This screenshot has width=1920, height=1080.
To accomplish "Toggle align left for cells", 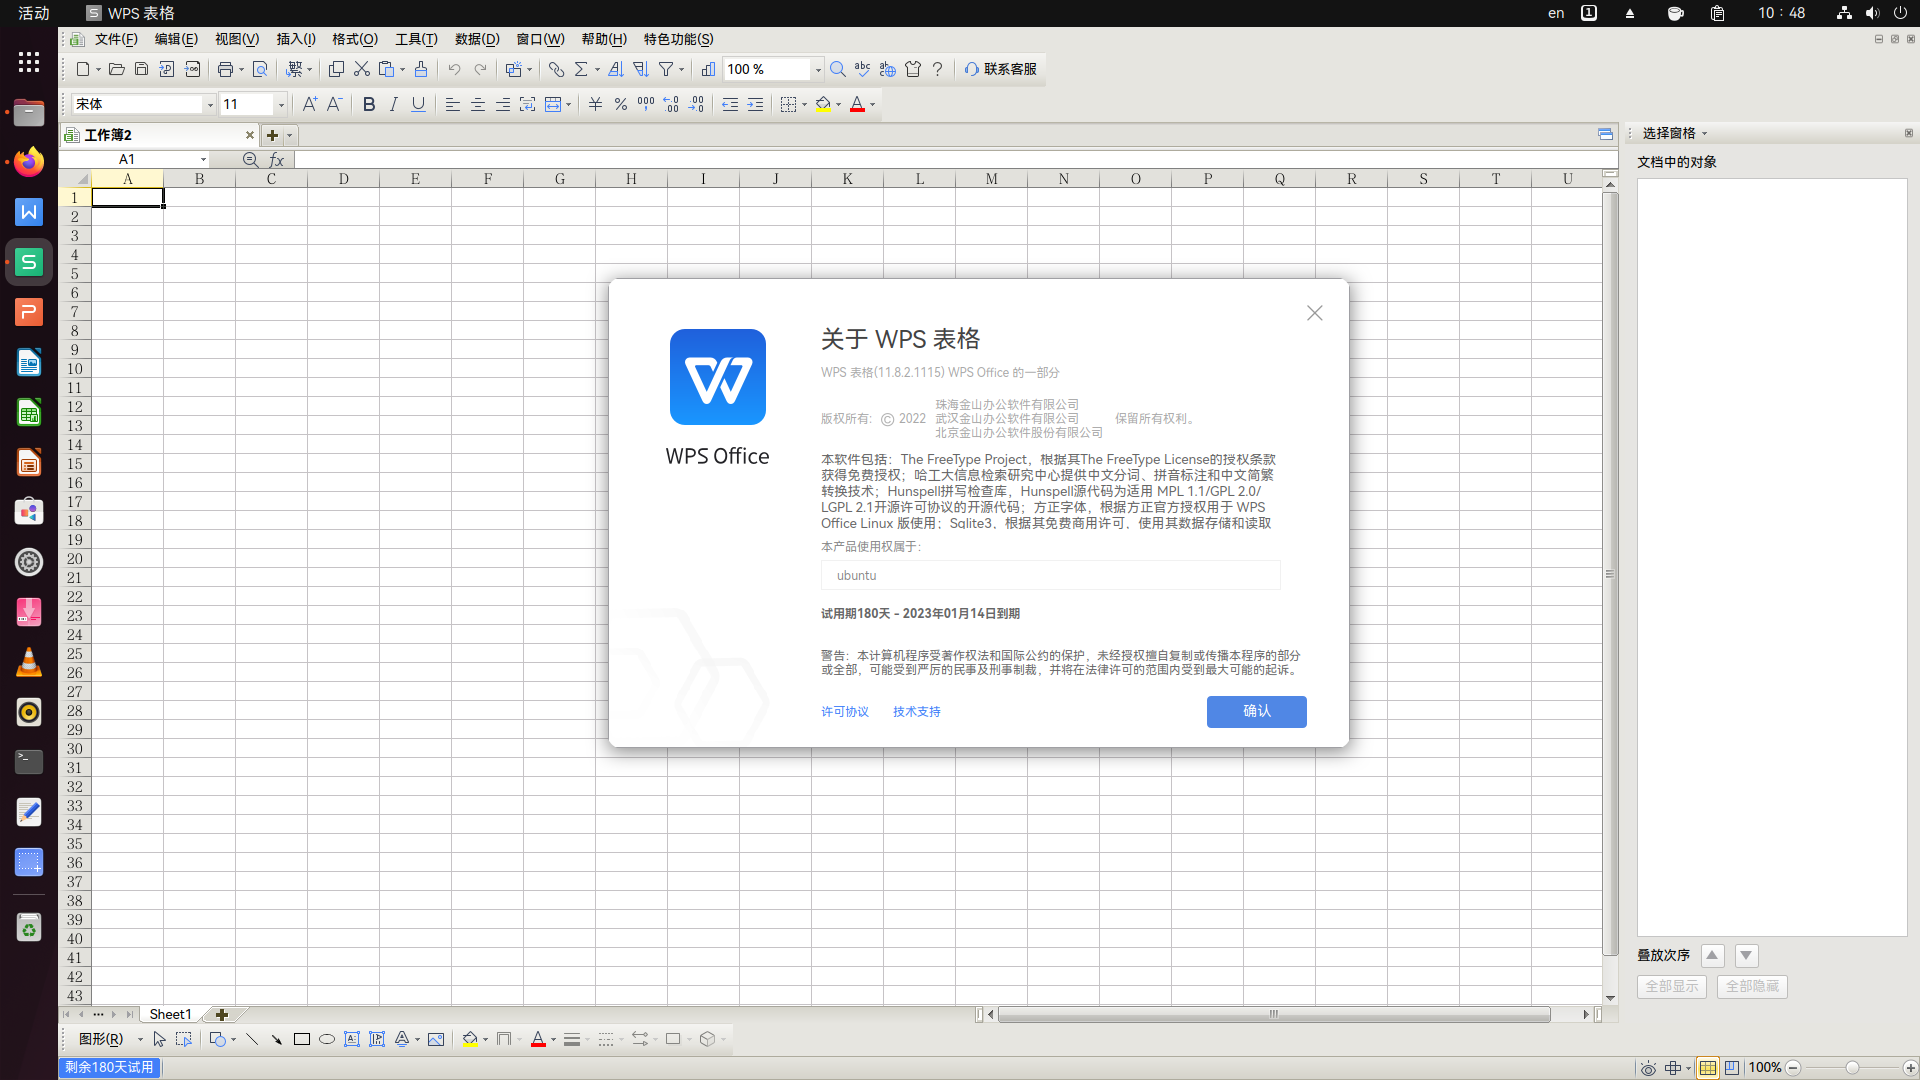I will click(453, 104).
